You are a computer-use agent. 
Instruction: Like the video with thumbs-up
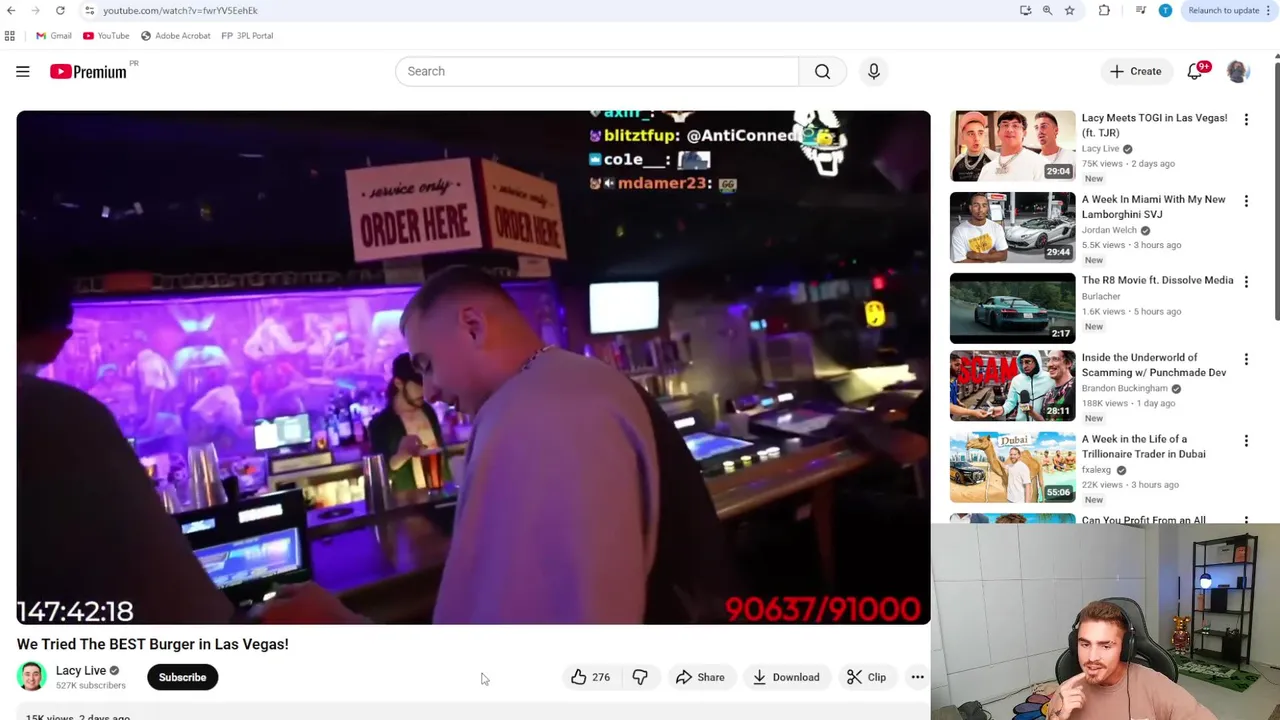590,677
